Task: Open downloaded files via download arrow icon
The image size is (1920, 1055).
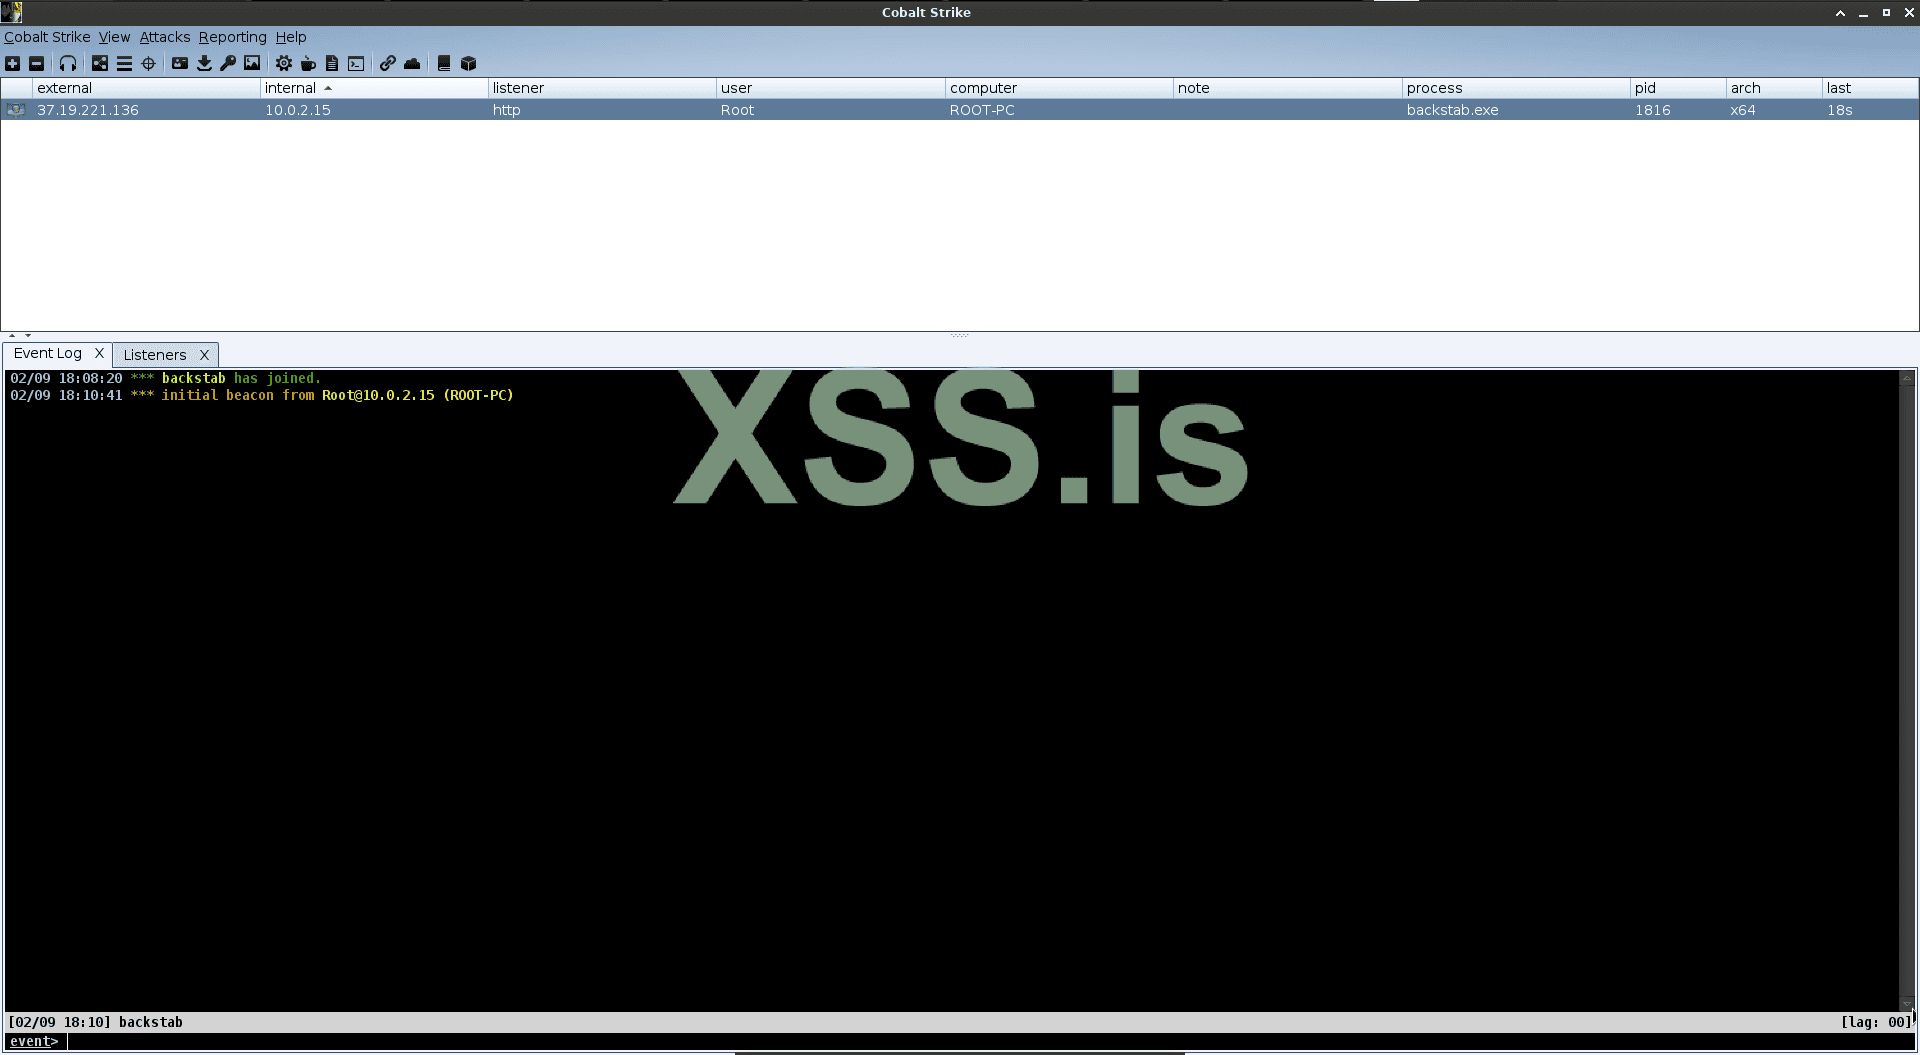Action: pos(204,63)
